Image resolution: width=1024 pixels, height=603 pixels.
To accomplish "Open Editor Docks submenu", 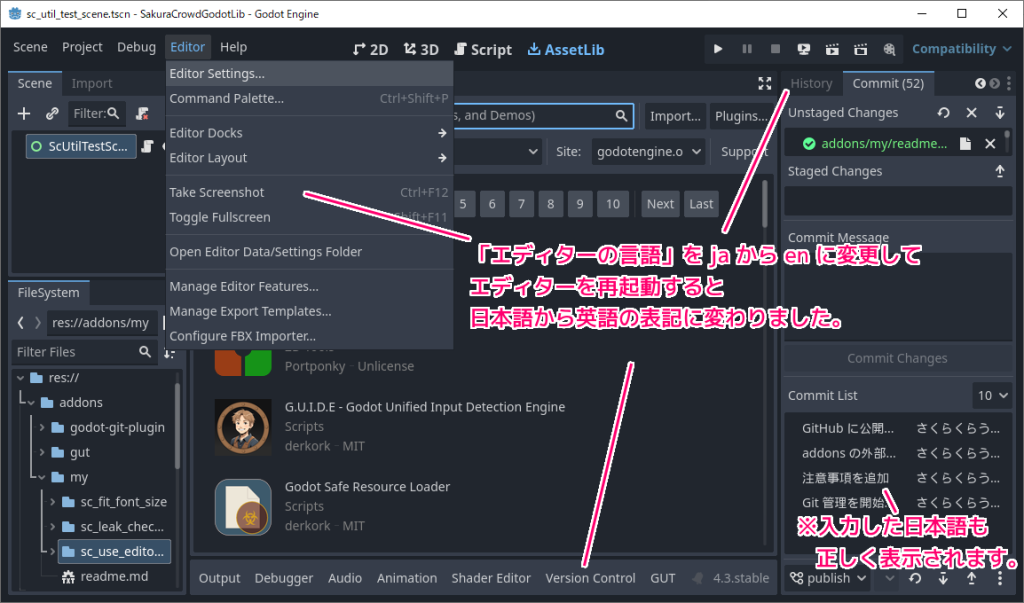I will [310, 133].
